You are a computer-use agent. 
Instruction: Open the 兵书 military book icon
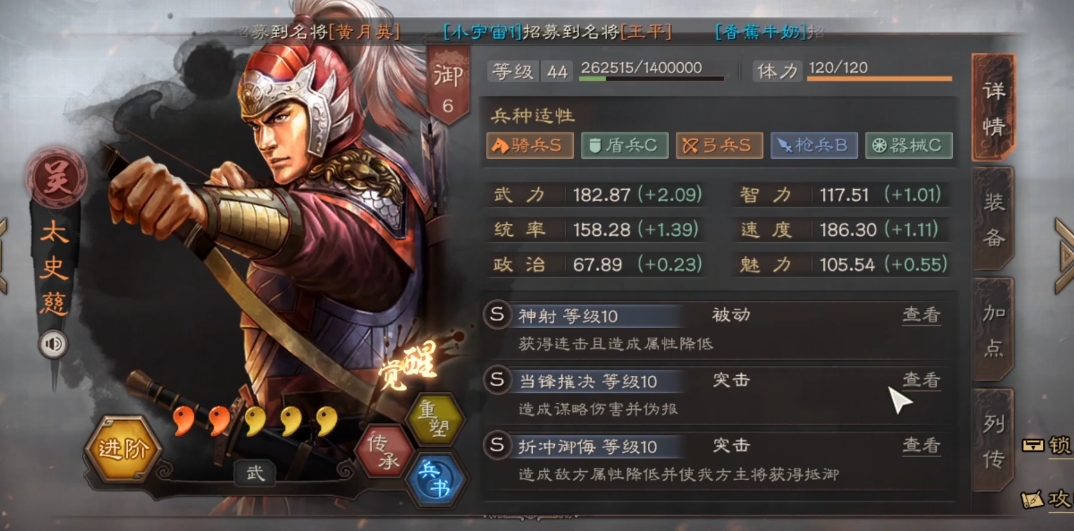[435, 480]
